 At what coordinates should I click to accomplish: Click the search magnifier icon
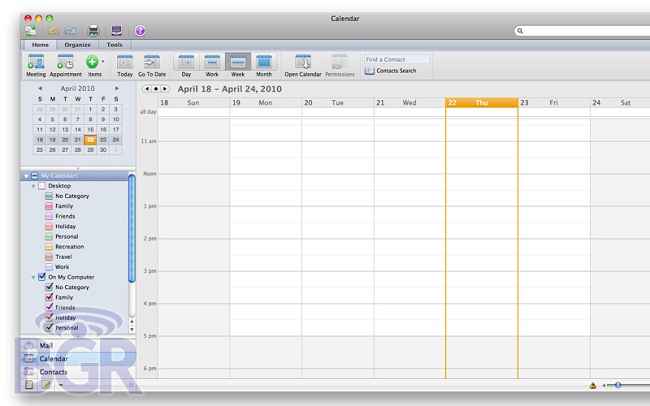point(520,31)
